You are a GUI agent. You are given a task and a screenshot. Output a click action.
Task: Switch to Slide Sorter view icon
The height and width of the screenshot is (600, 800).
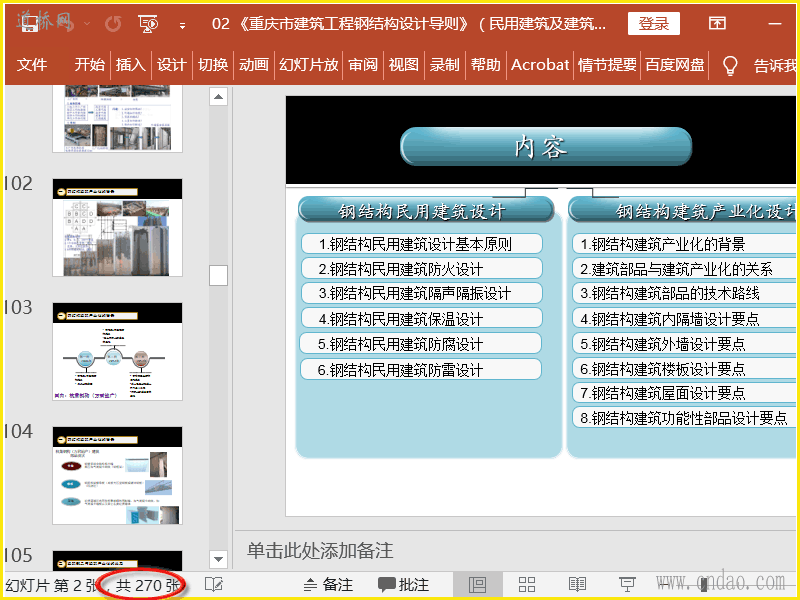(527, 585)
